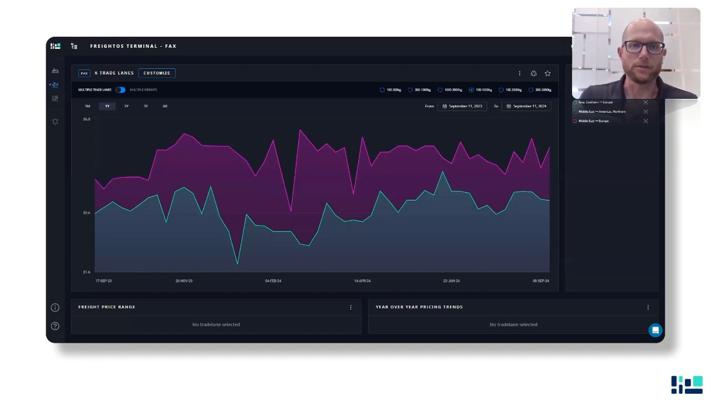
Task: Click the star favorite icon on chart panel
Action: click(547, 73)
